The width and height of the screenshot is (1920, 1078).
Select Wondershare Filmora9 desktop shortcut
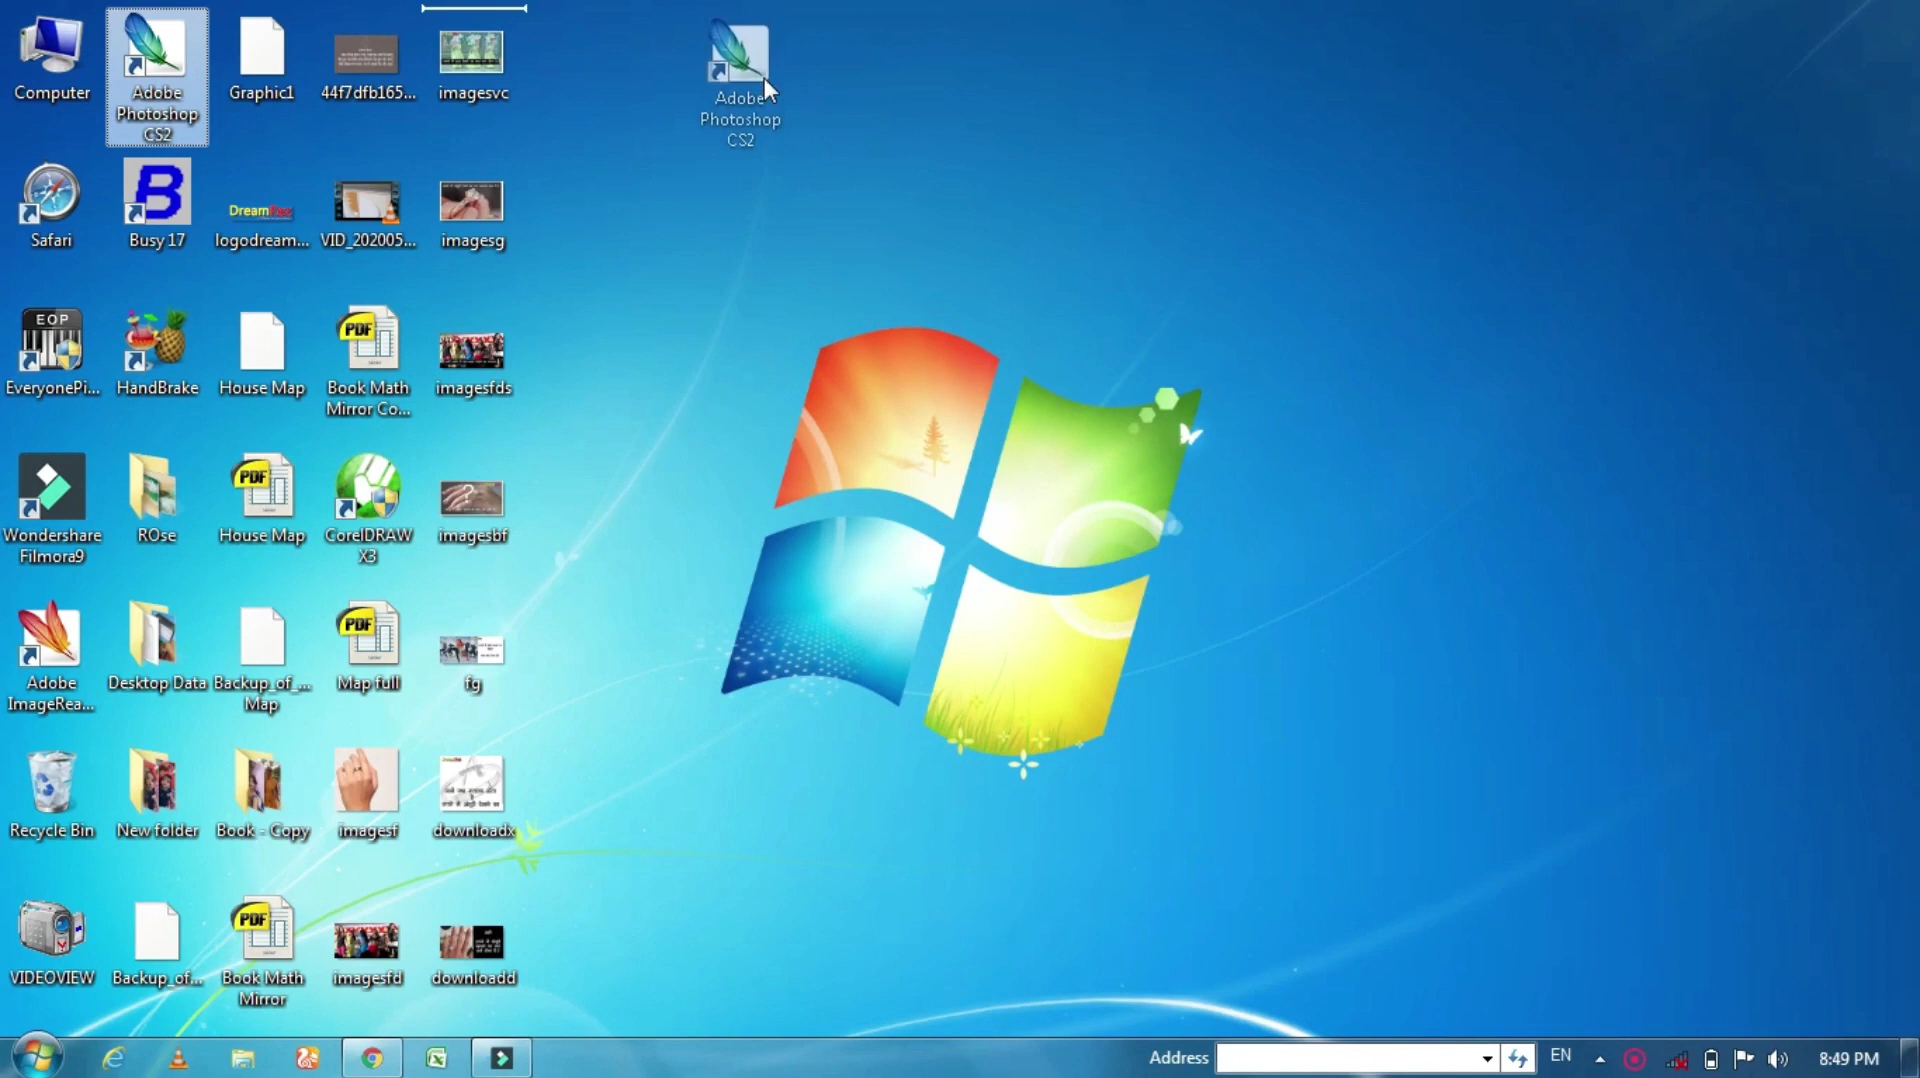pyautogui.click(x=52, y=510)
